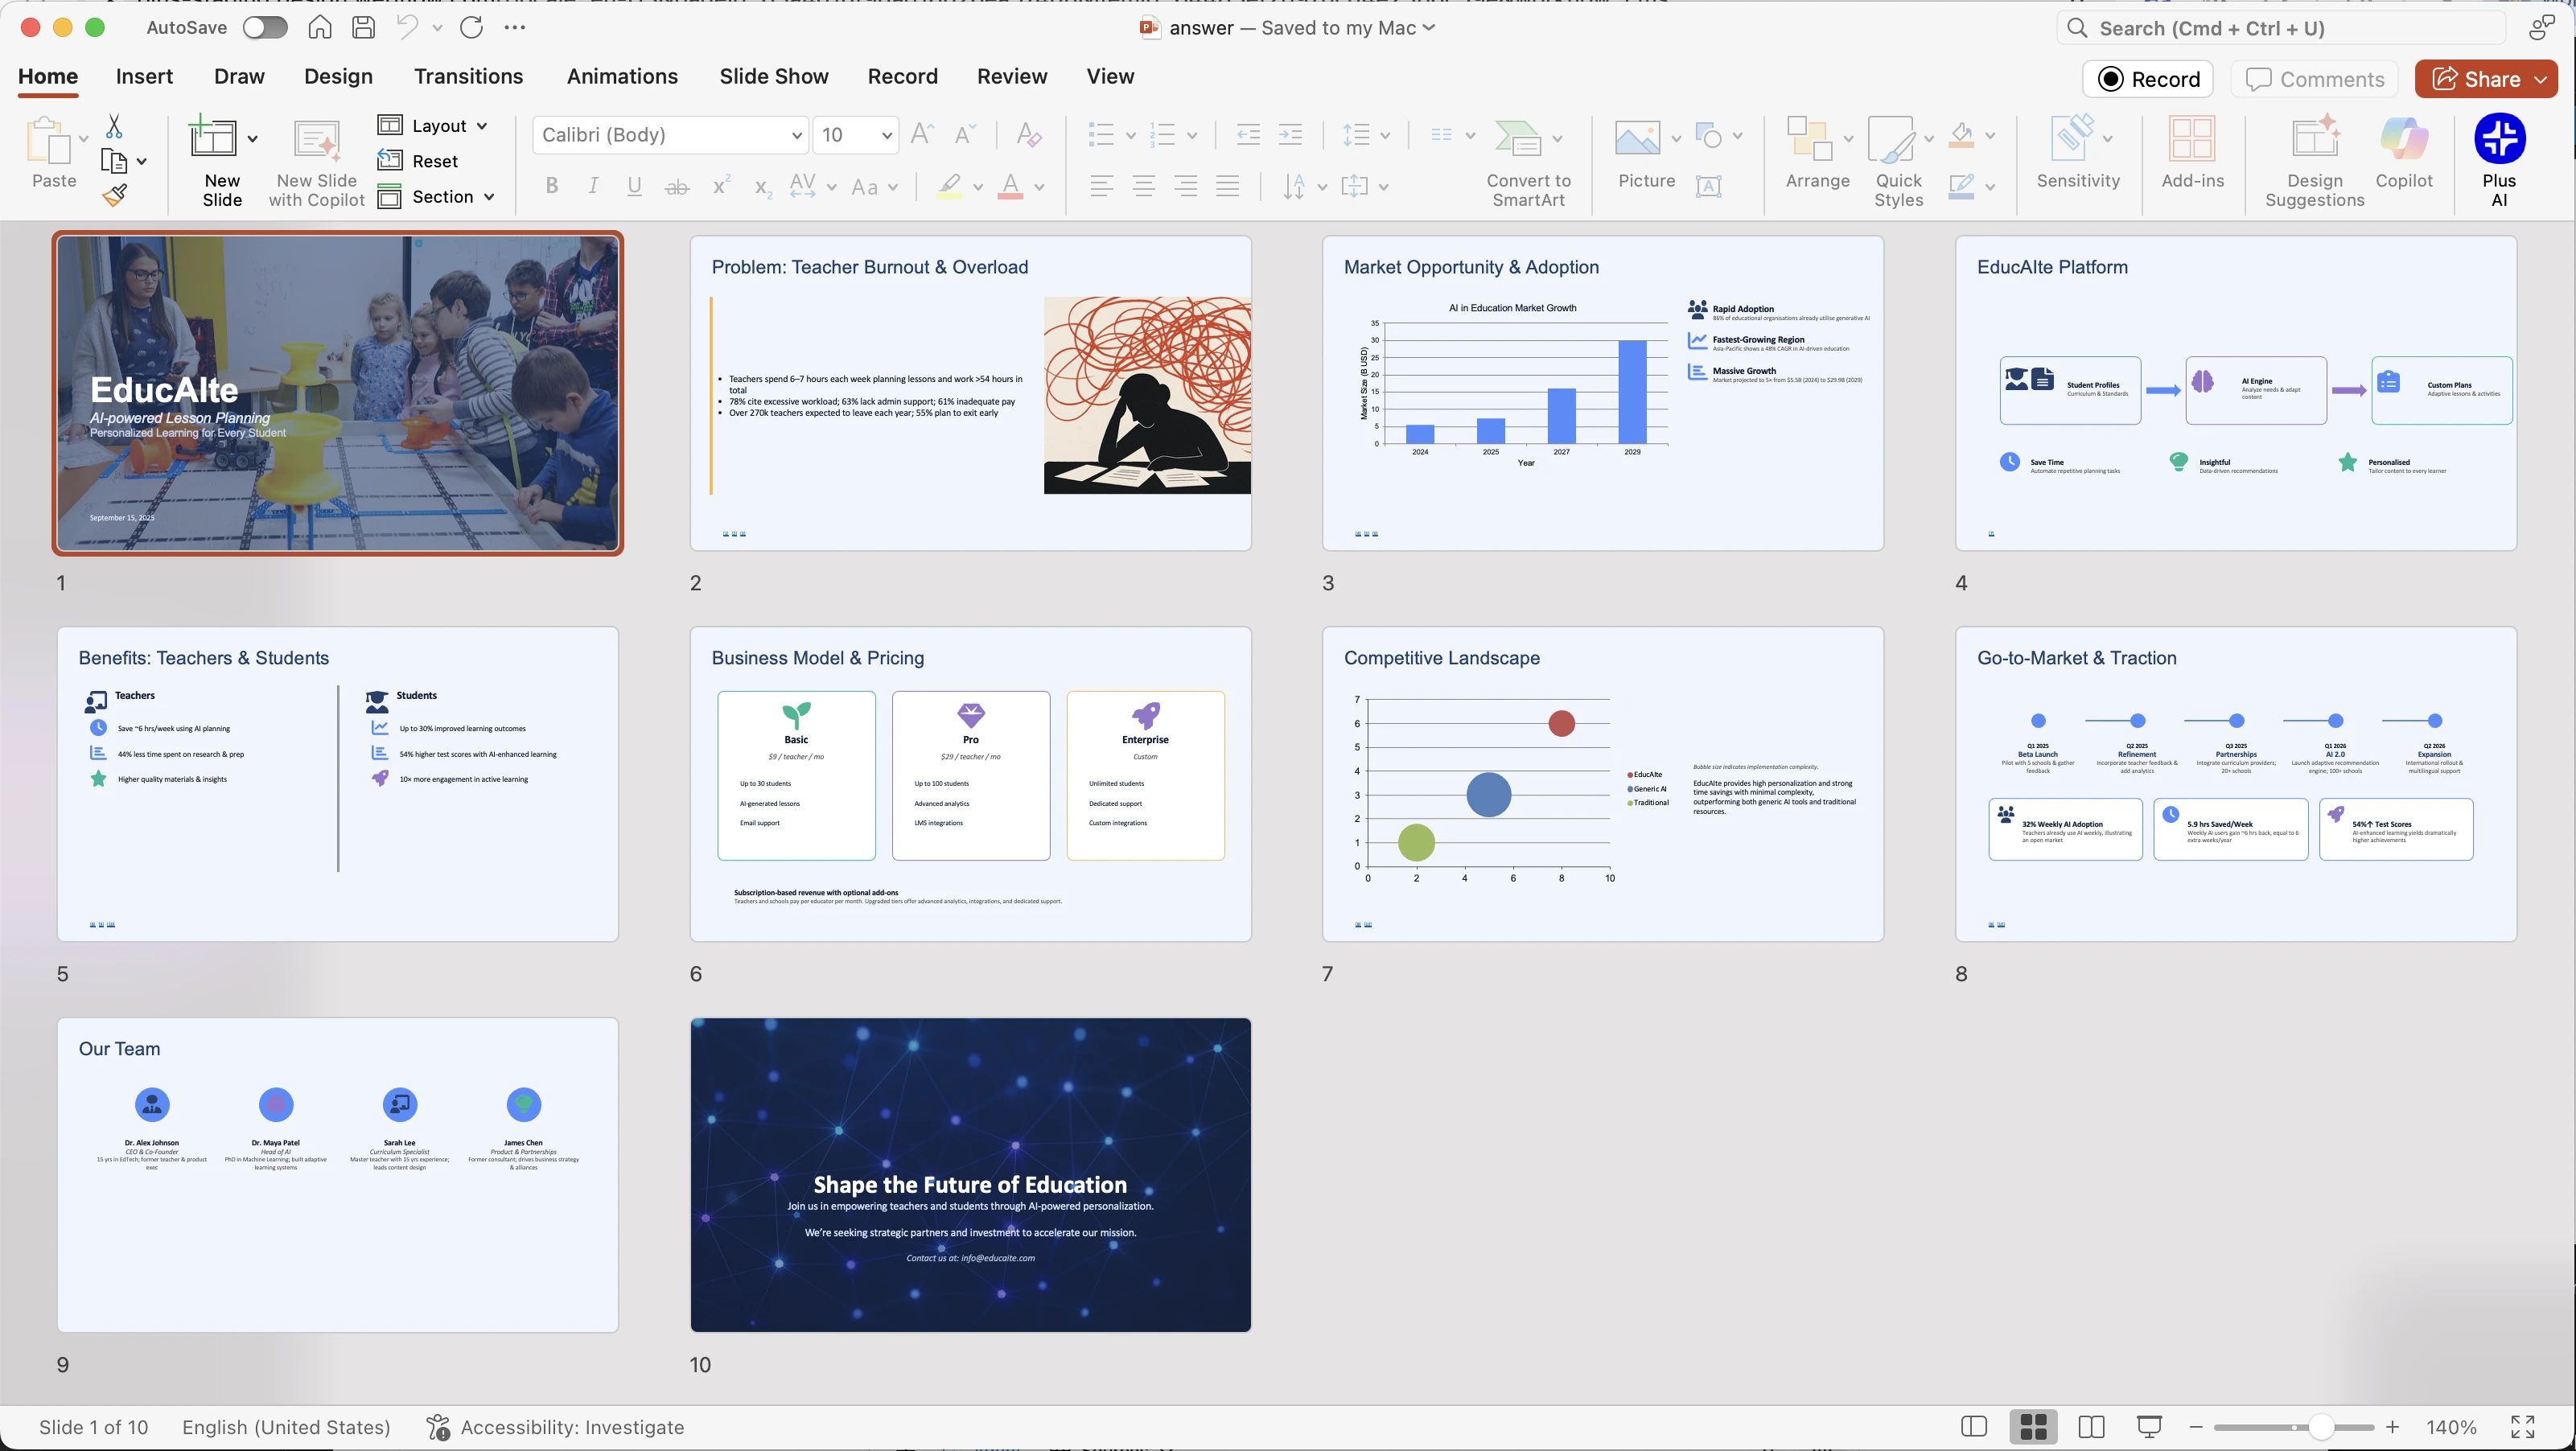Toggle Italic formatting button

[593, 186]
